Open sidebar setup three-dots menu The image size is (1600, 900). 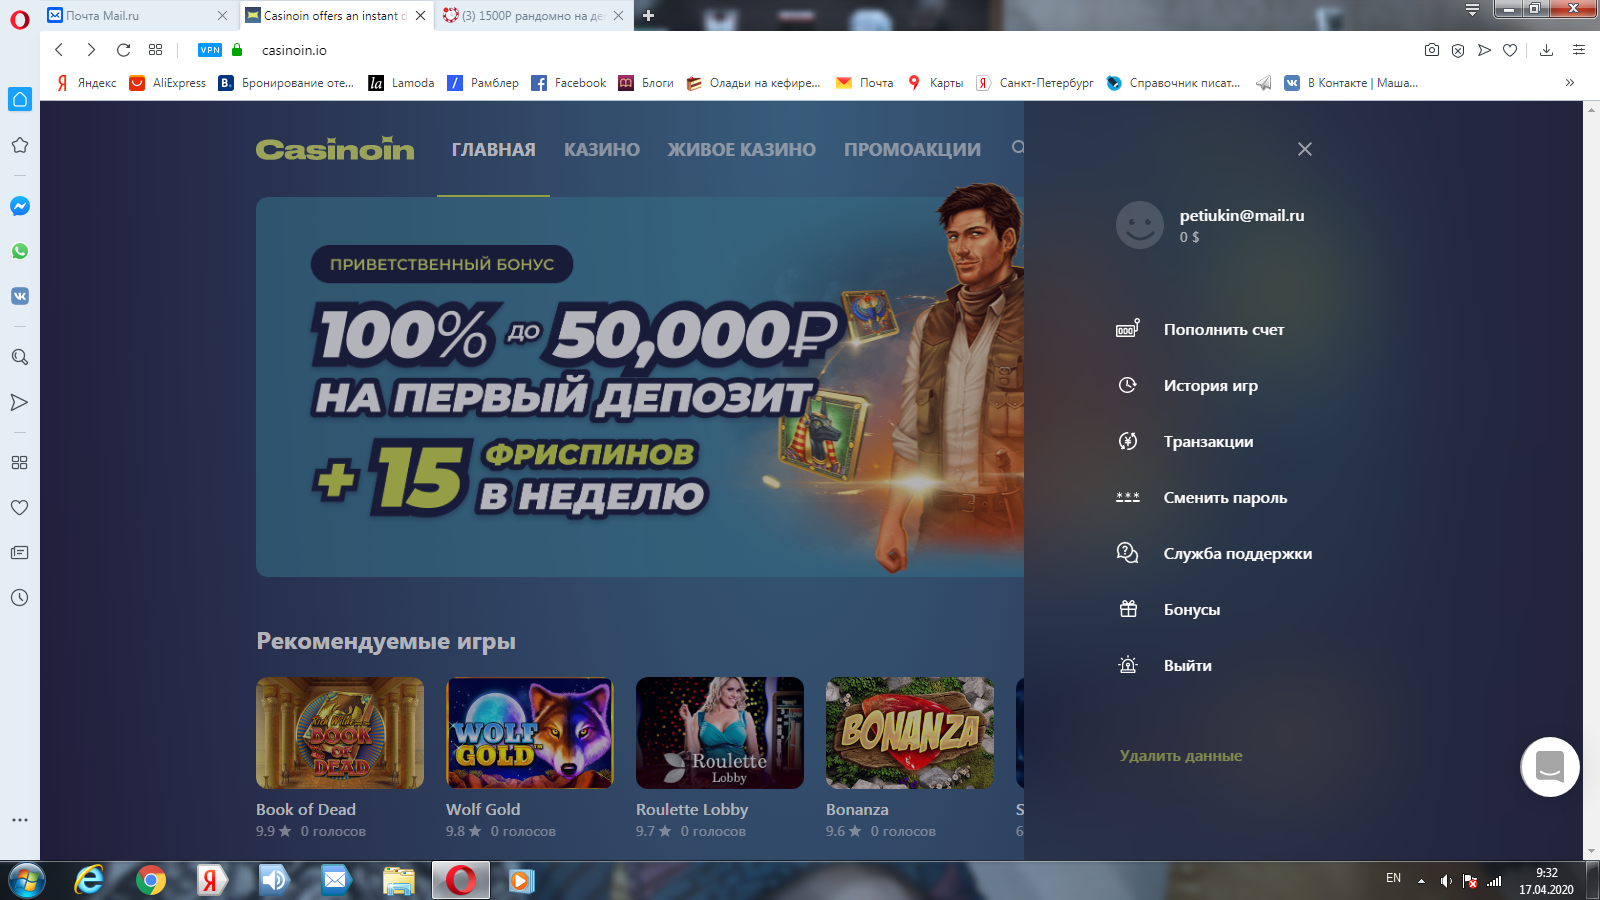[x=19, y=819]
